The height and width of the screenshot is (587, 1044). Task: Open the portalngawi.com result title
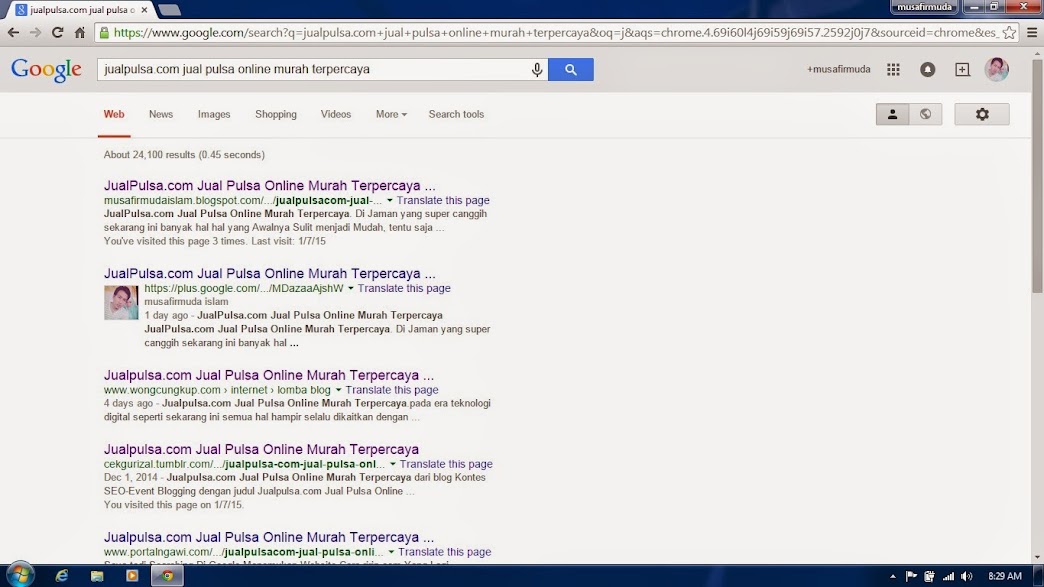pyautogui.click(x=268, y=537)
